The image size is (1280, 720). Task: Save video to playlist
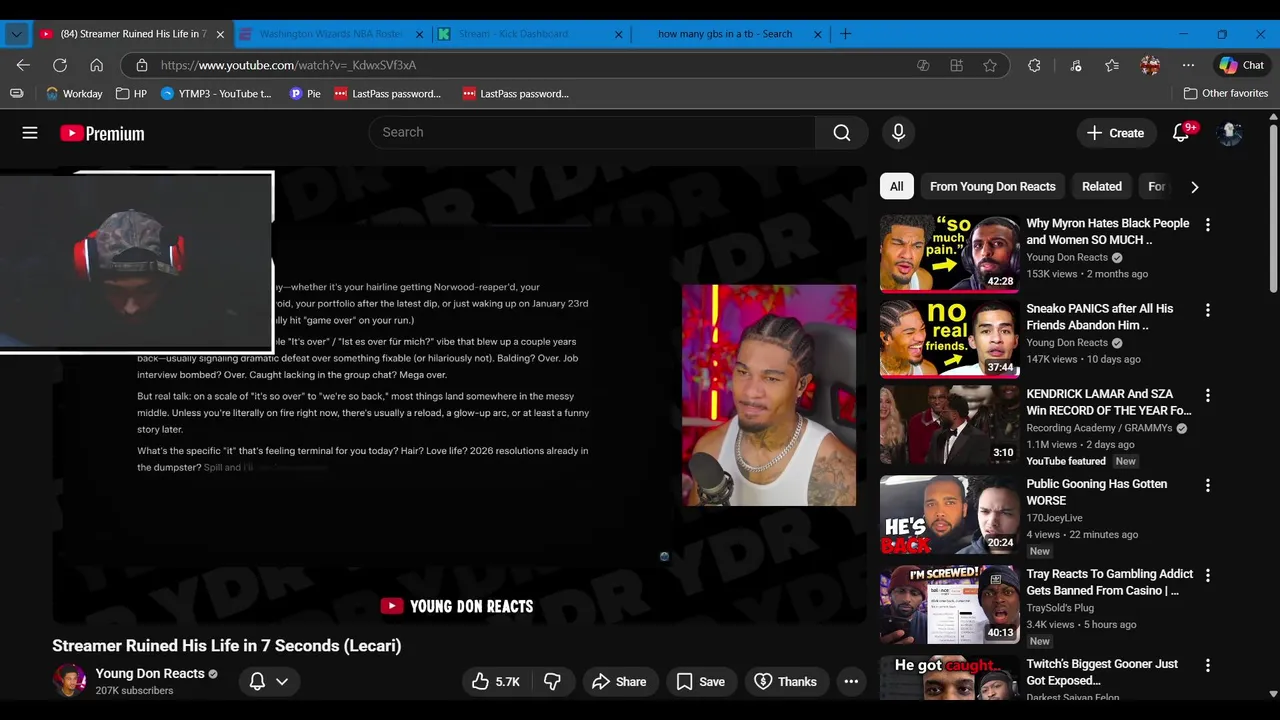[701, 682]
